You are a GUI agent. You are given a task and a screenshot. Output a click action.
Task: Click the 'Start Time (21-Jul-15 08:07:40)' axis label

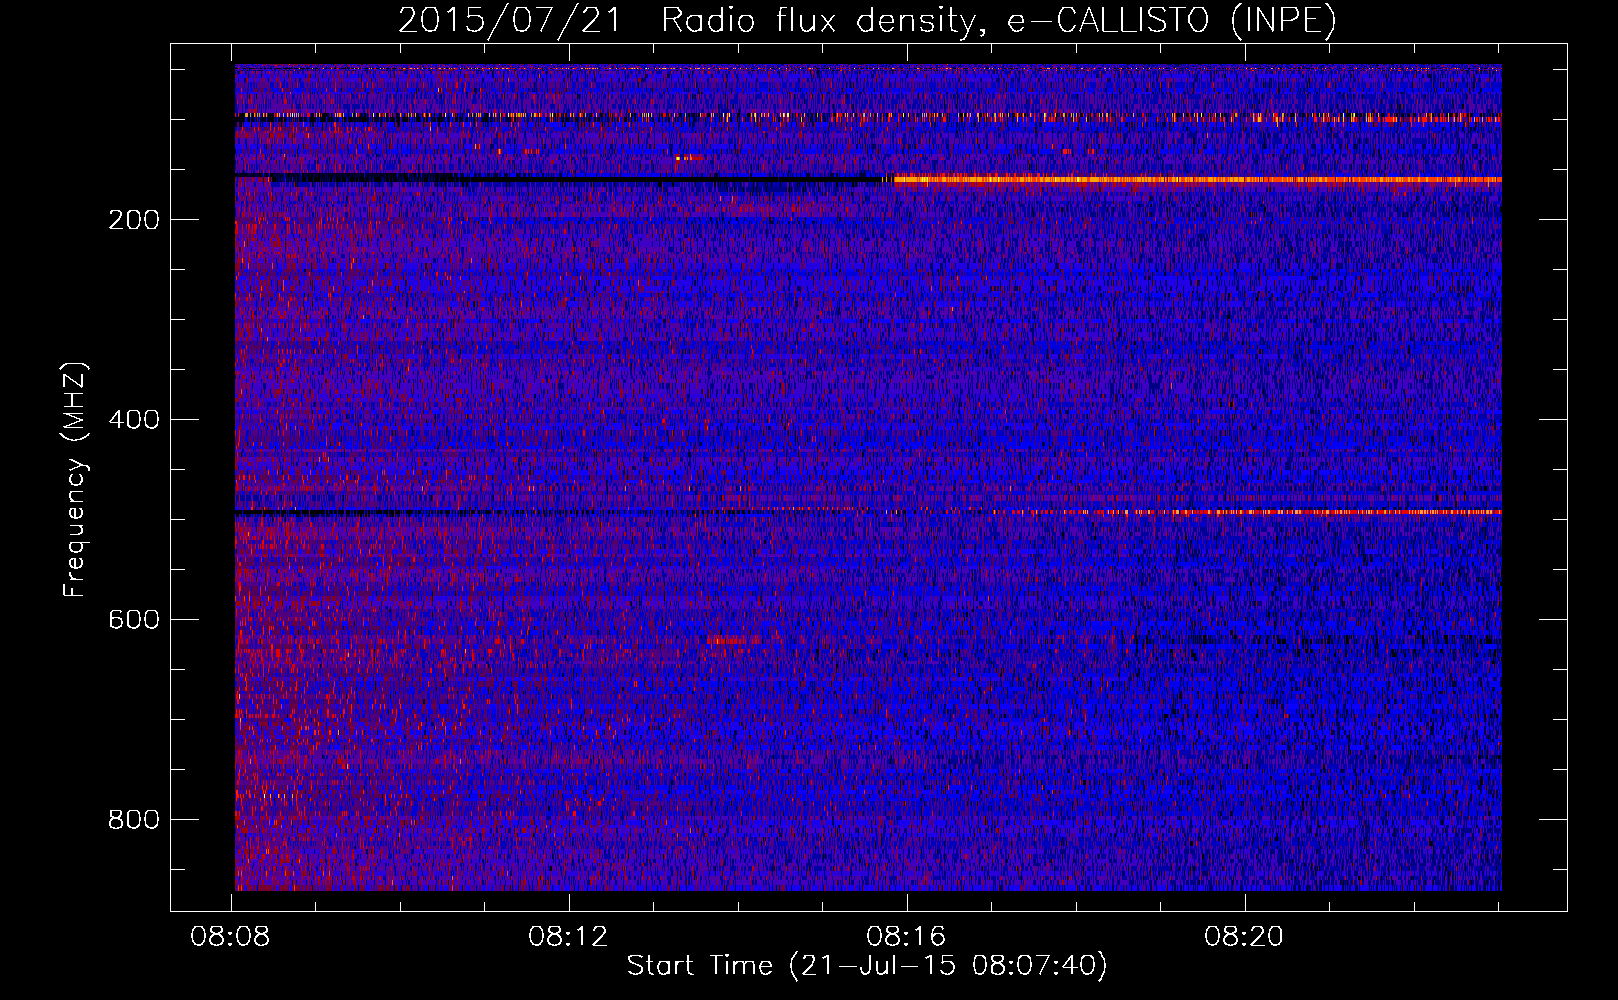[x=867, y=966]
